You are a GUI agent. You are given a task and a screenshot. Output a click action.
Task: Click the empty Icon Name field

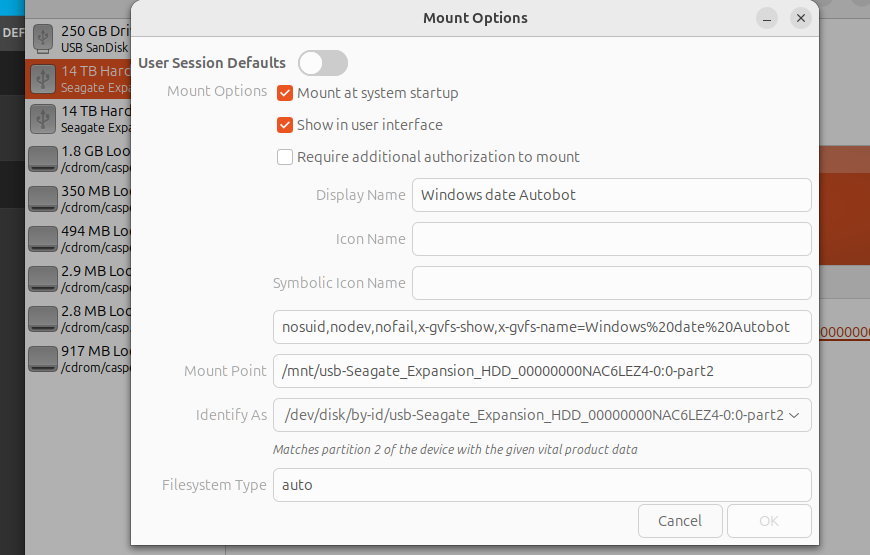coord(611,239)
